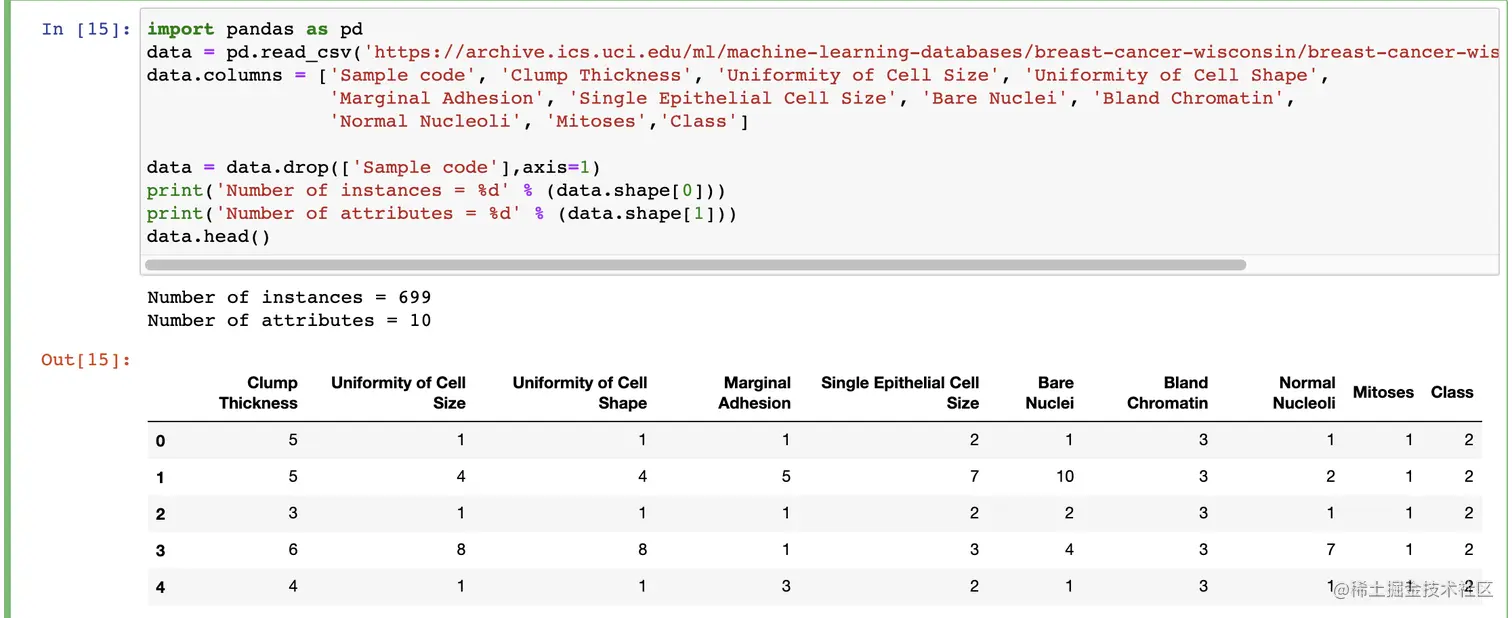This screenshot has width=1512, height=618.
Task: Click the value 10 under Bare Nuclei
Action: (1064, 476)
